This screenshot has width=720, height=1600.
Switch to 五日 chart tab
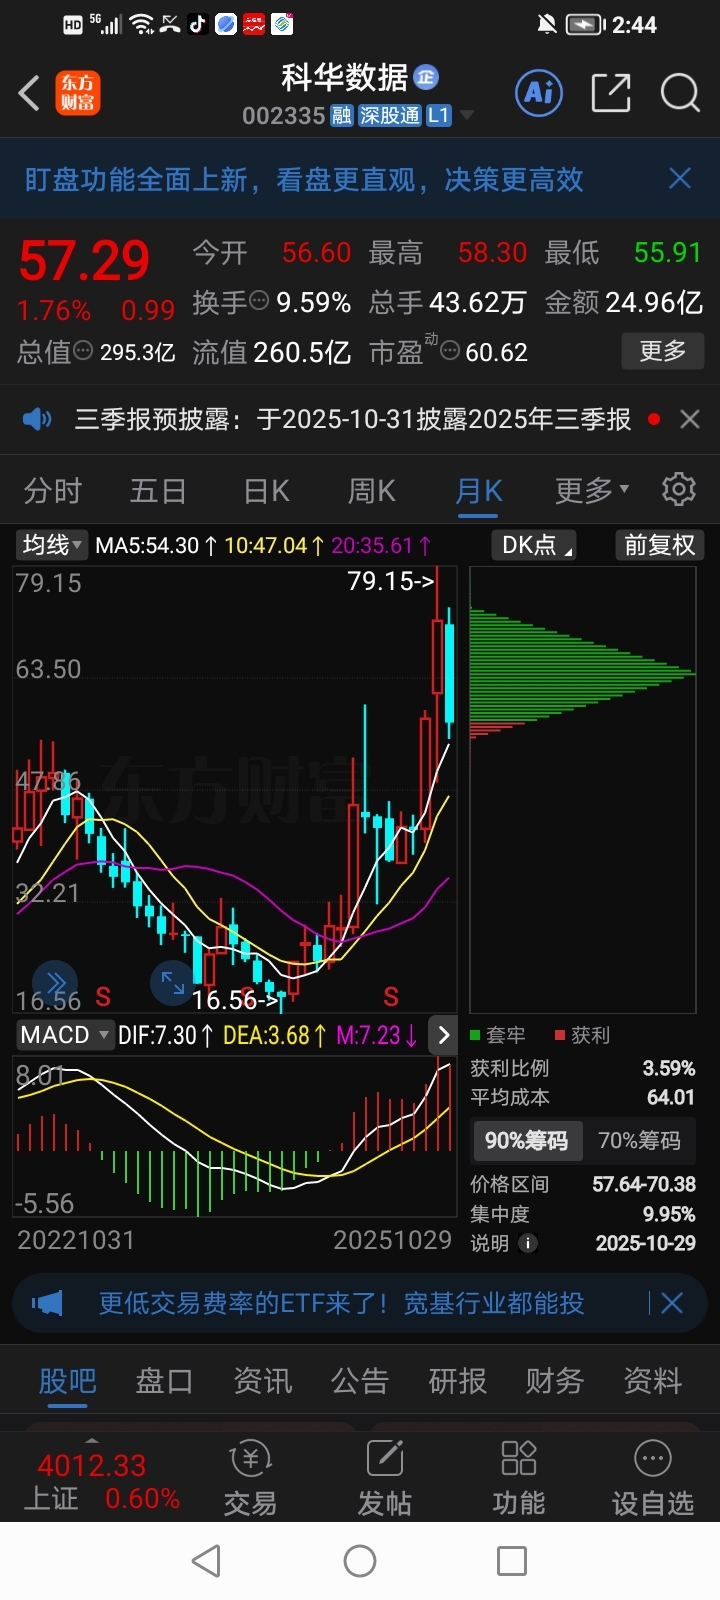[158, 491]
